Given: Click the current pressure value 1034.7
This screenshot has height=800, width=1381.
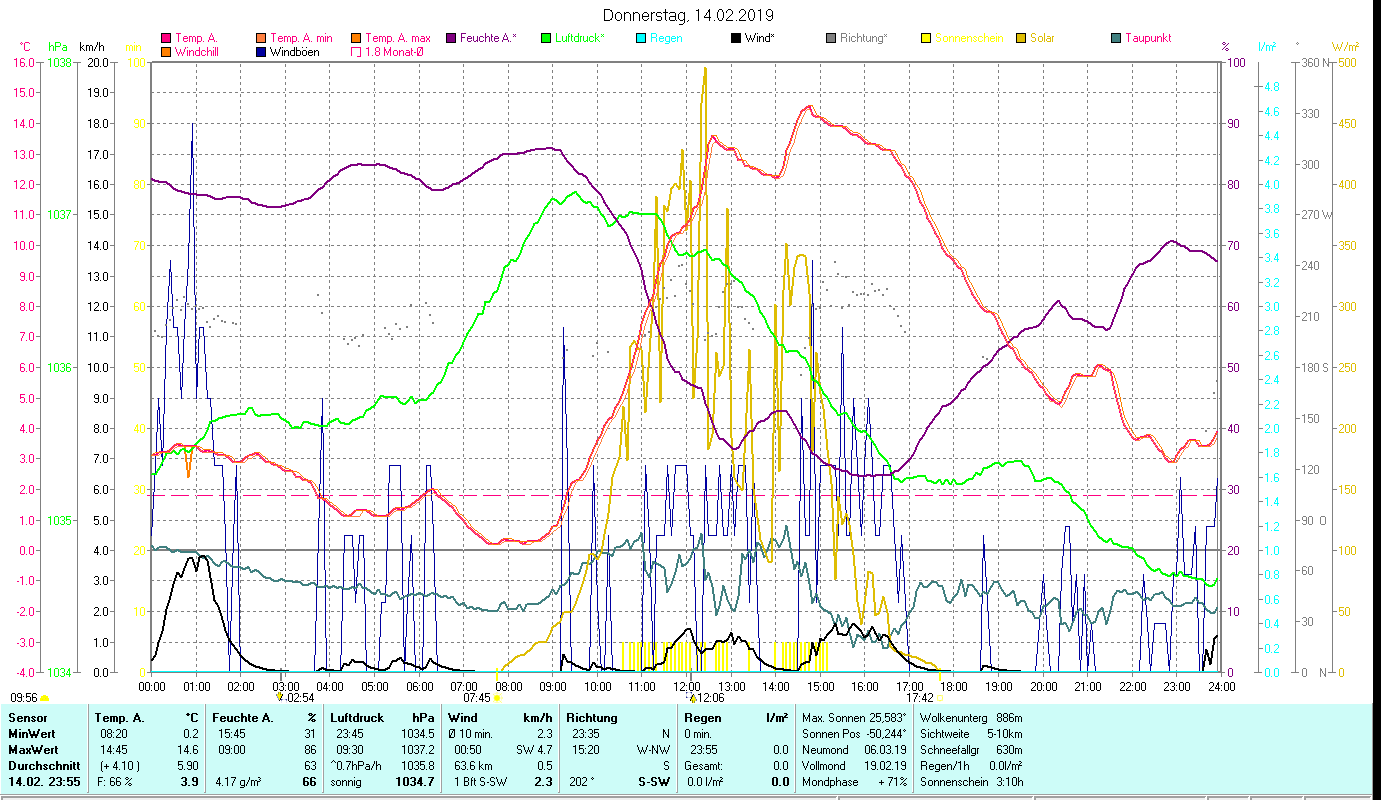Looking at the screenshot, I should pos(415,782).
